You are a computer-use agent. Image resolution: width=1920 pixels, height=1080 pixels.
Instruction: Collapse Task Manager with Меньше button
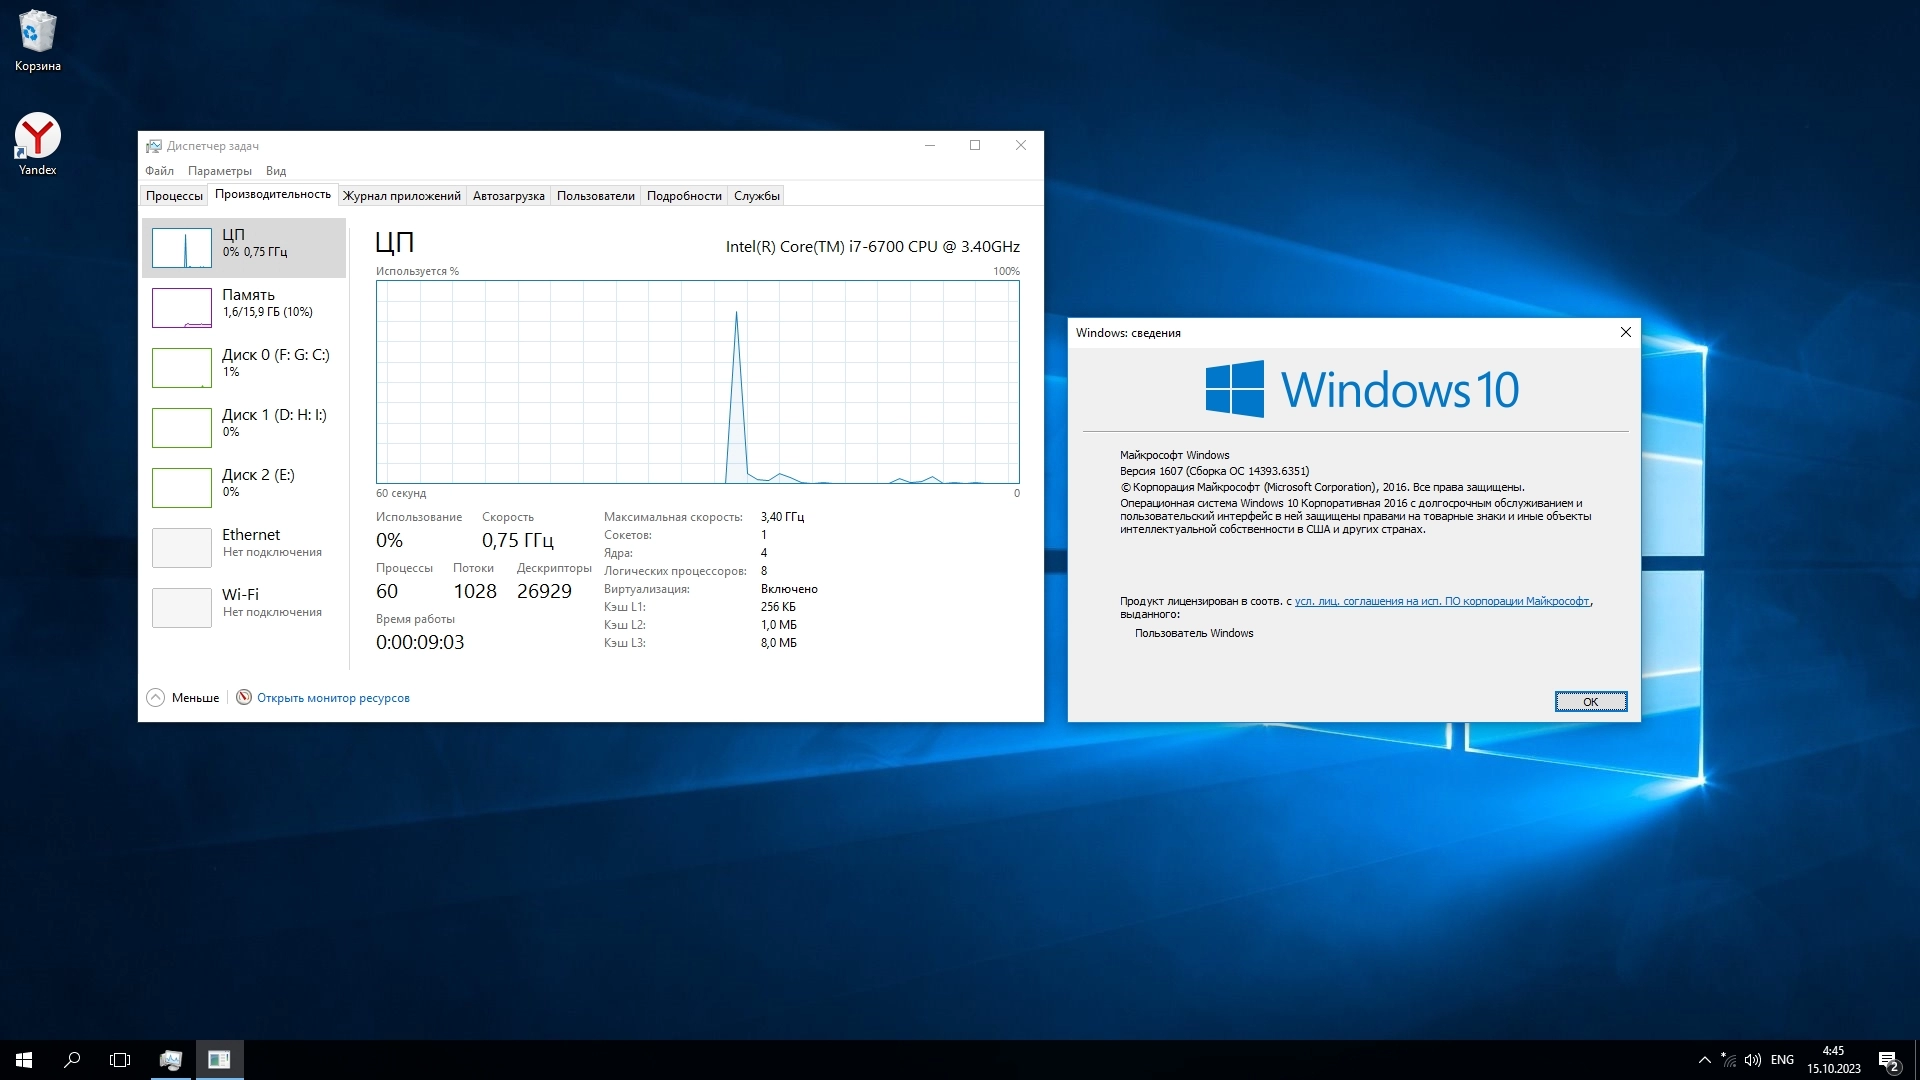click(x=184, y=698)
